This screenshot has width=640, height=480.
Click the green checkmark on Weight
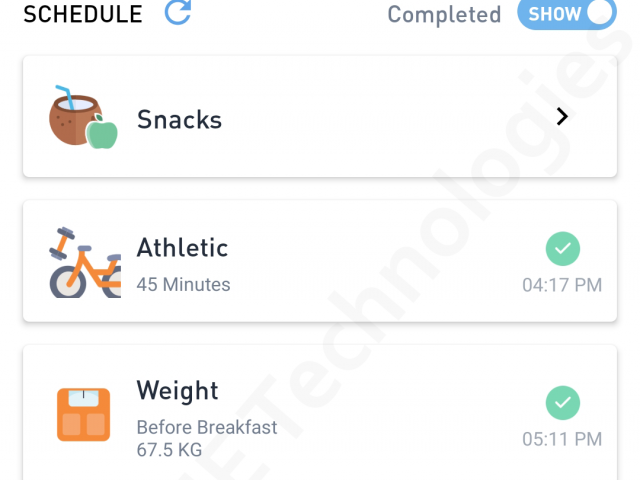563,403
